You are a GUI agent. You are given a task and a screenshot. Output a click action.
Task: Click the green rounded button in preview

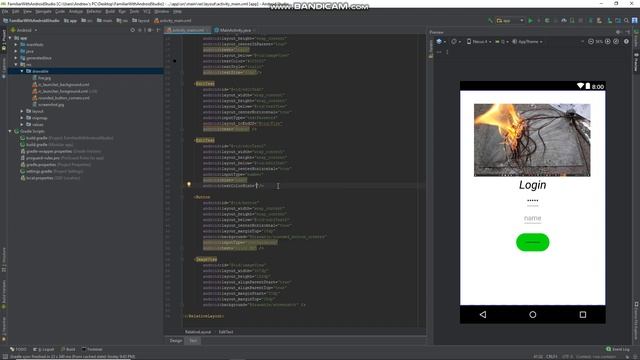[533, 242]
